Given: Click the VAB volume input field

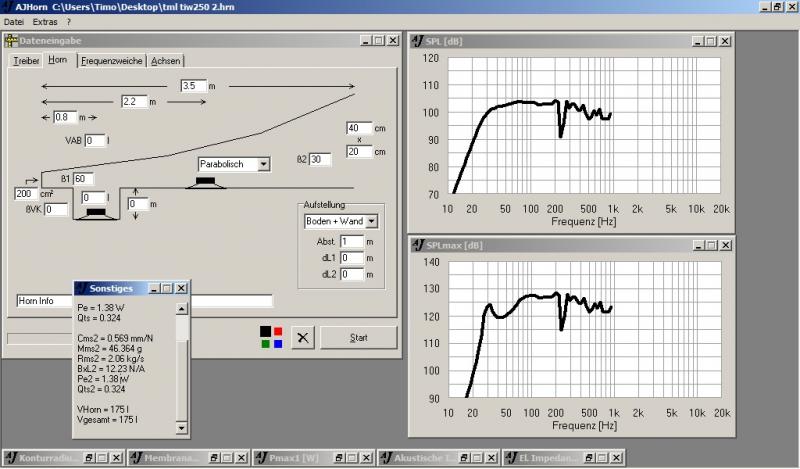Looking at the screenshot, I should tap(95, 140).
